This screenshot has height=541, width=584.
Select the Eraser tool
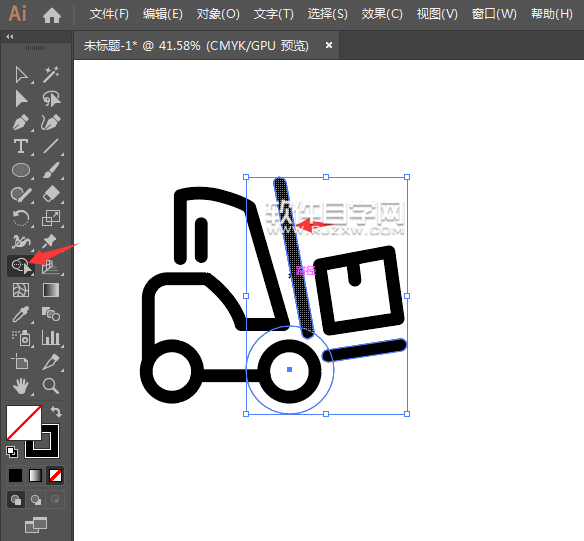(x=51, y=194)
